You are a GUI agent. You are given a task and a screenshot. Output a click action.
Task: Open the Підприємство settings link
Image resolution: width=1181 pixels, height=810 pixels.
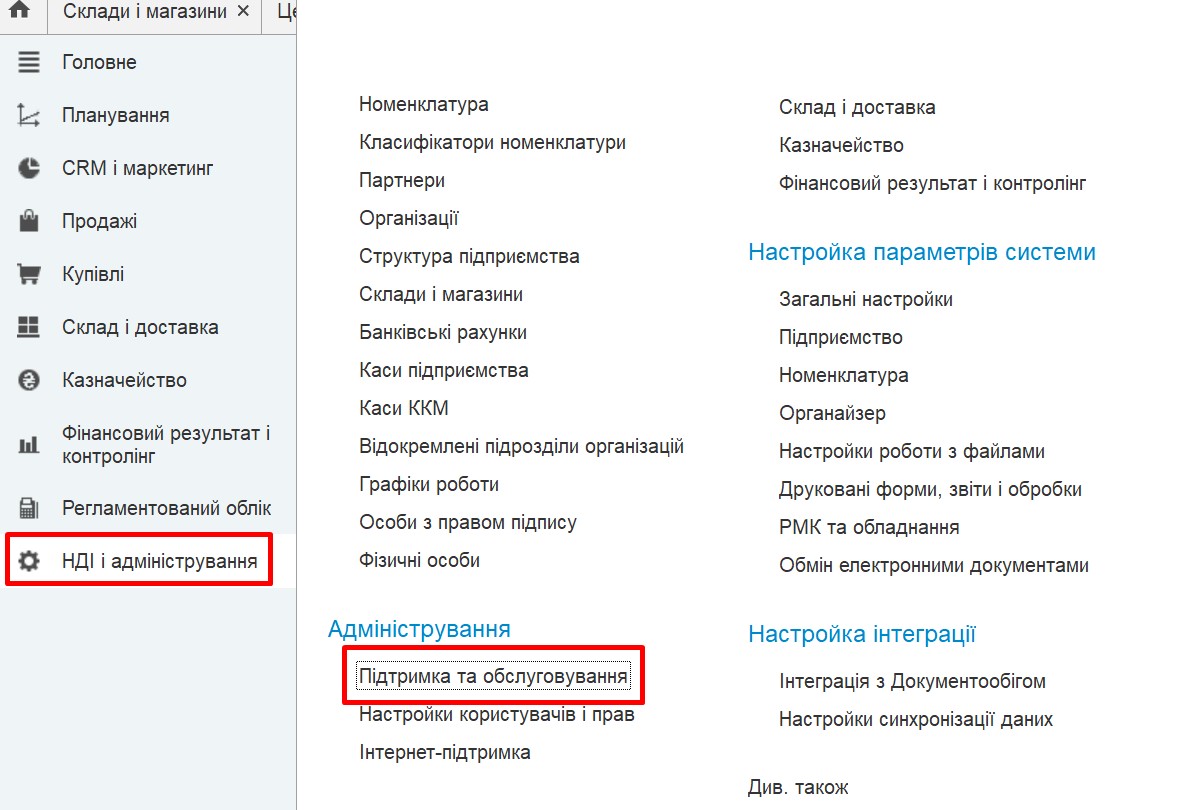pyautogui.click(x=841, y=337)
